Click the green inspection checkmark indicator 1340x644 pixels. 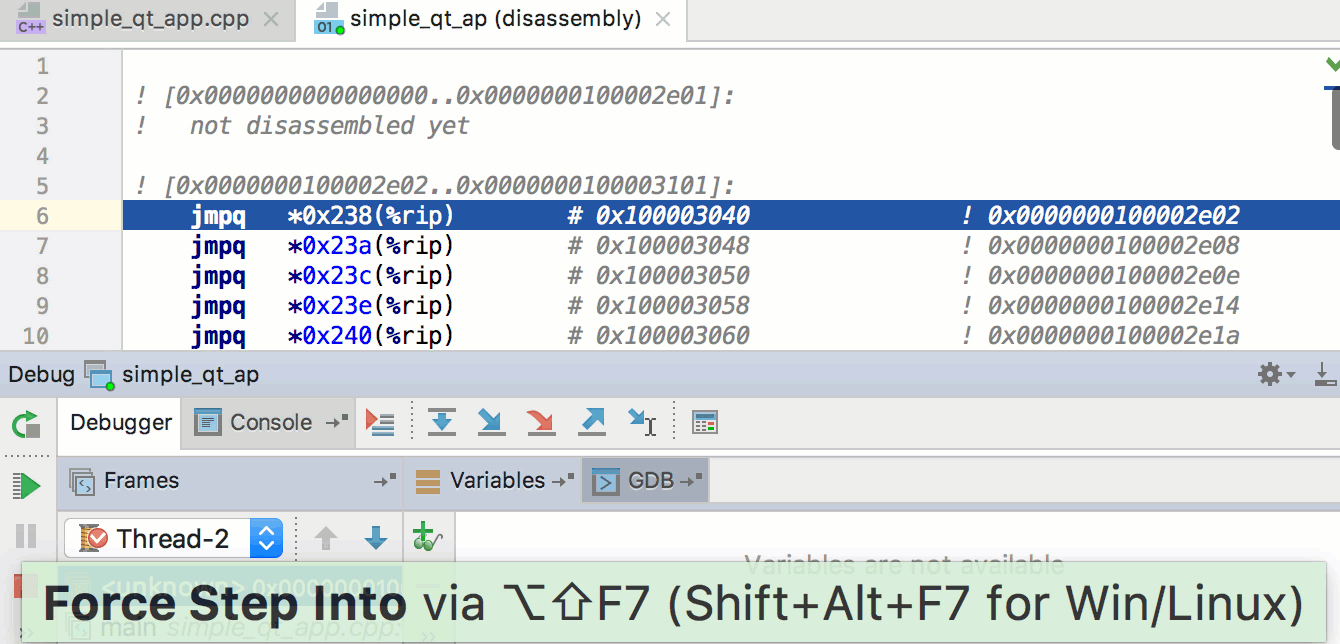pos(1332,65)
